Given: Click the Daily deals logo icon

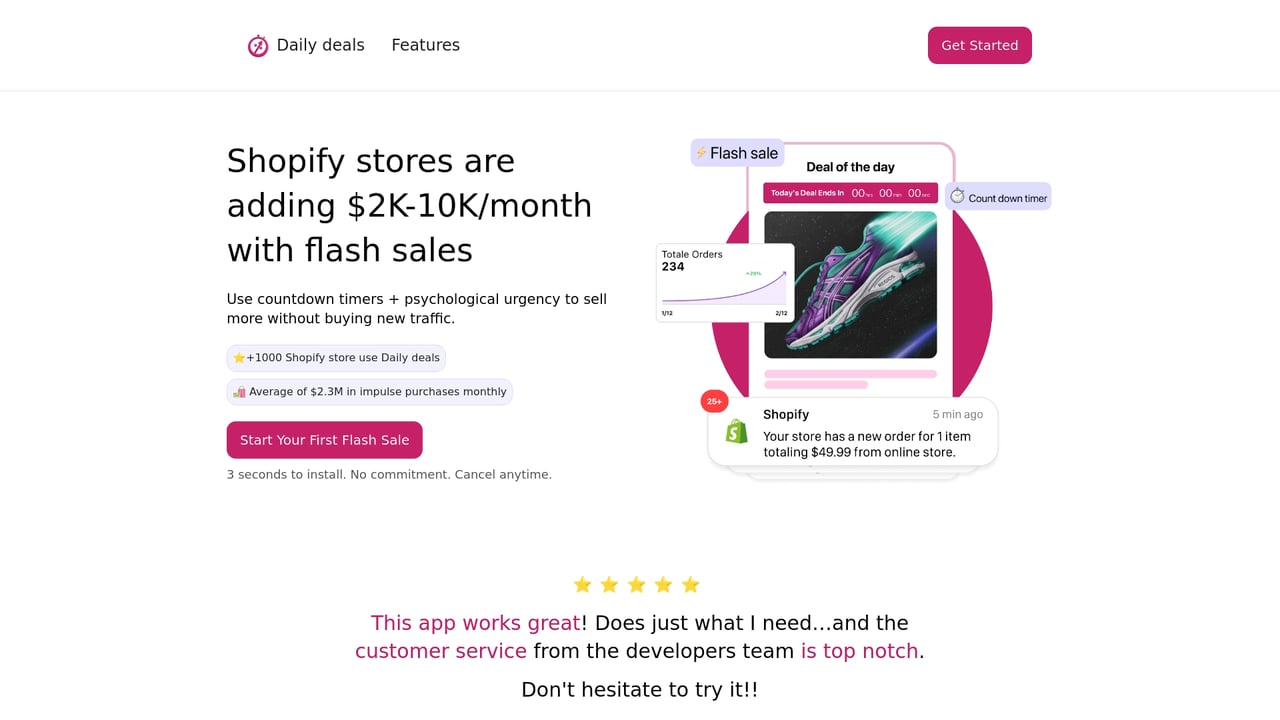Looking at the screenshot, I should pyautogui.click(x=258, y=45).
